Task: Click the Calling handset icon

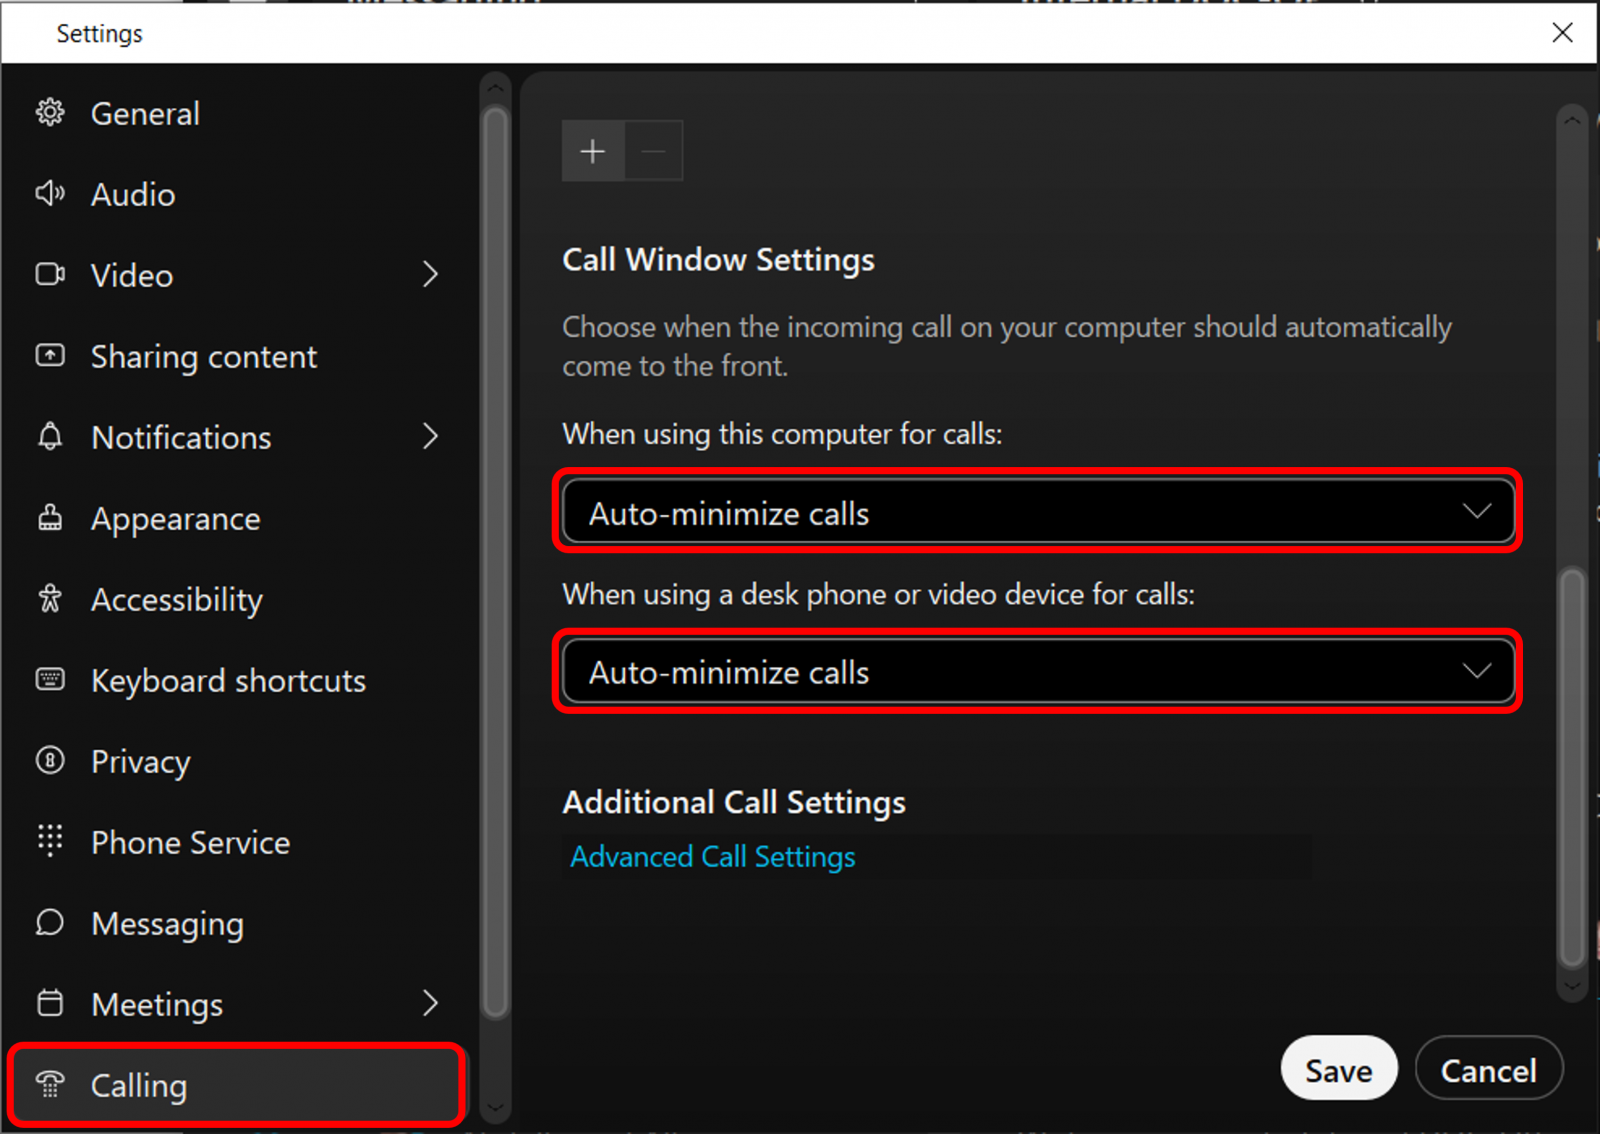Action: coord(49,1085)
